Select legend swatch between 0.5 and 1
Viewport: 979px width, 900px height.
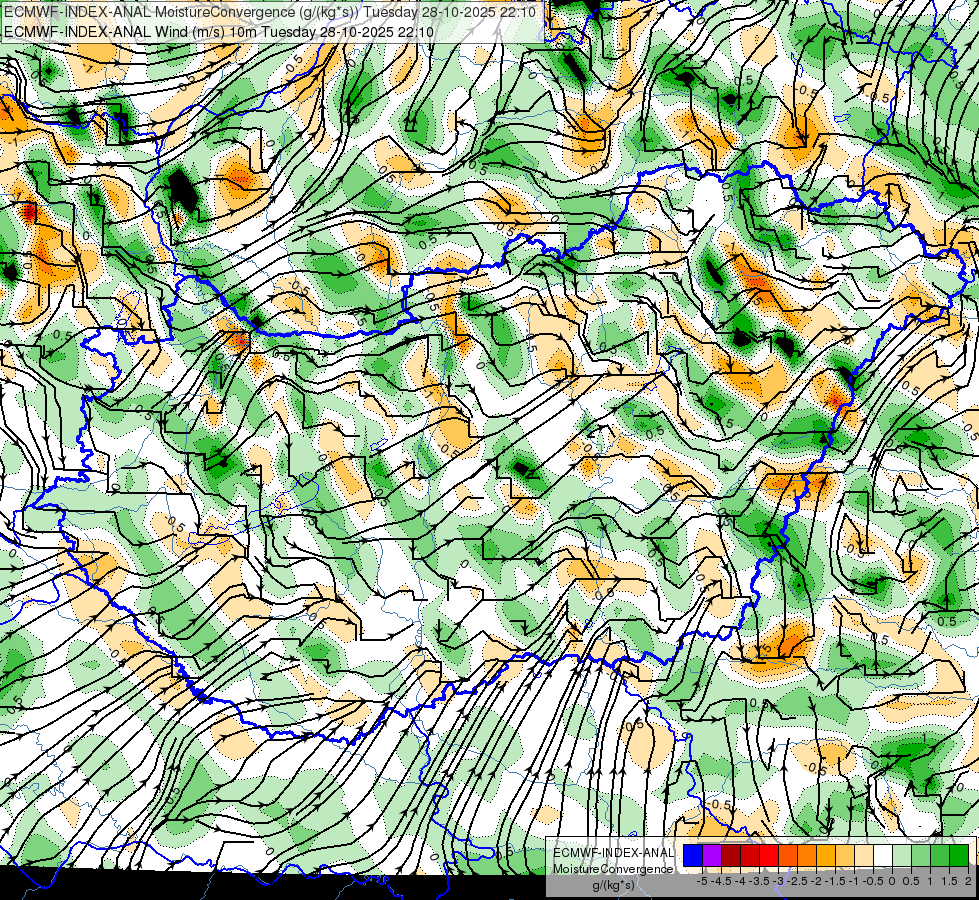[x=921, y=856]
